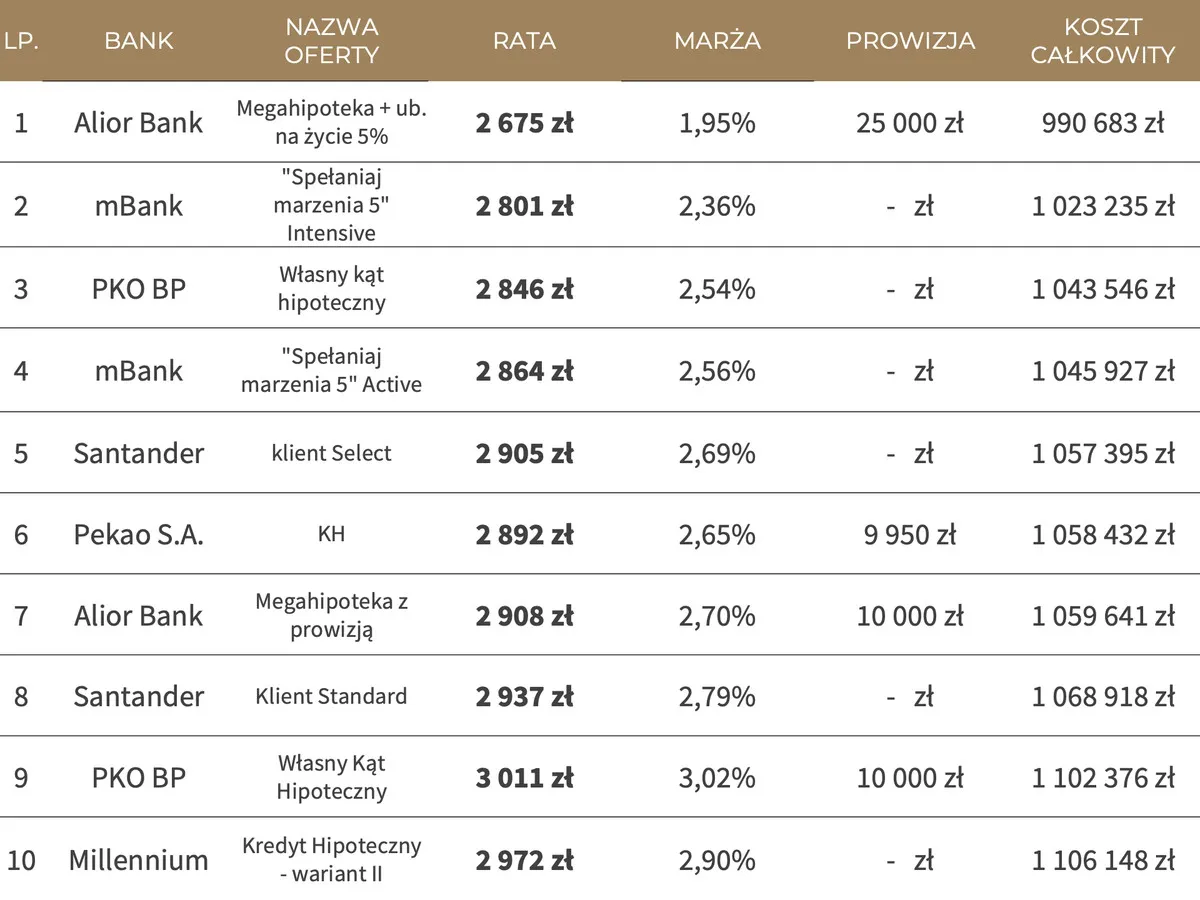Viewport: 1200px width, 900px height.
Task: Select the PROWIZJA column header
Action: tap(910, 41)
